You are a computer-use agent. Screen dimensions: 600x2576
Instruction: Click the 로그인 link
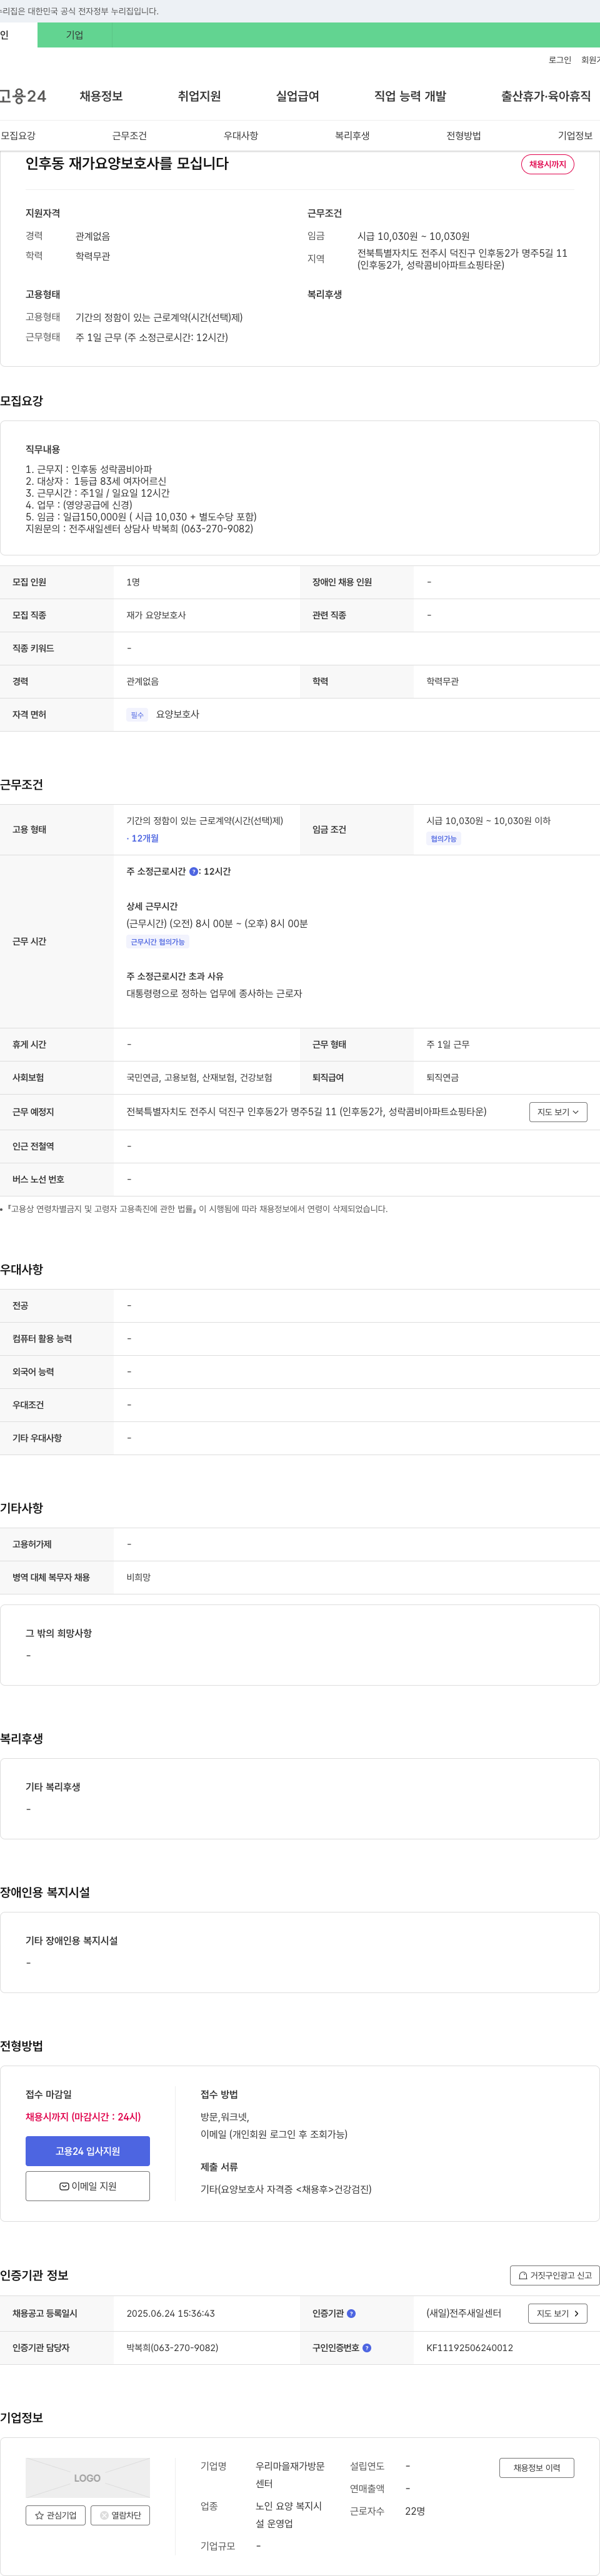[x=560, y=60]
